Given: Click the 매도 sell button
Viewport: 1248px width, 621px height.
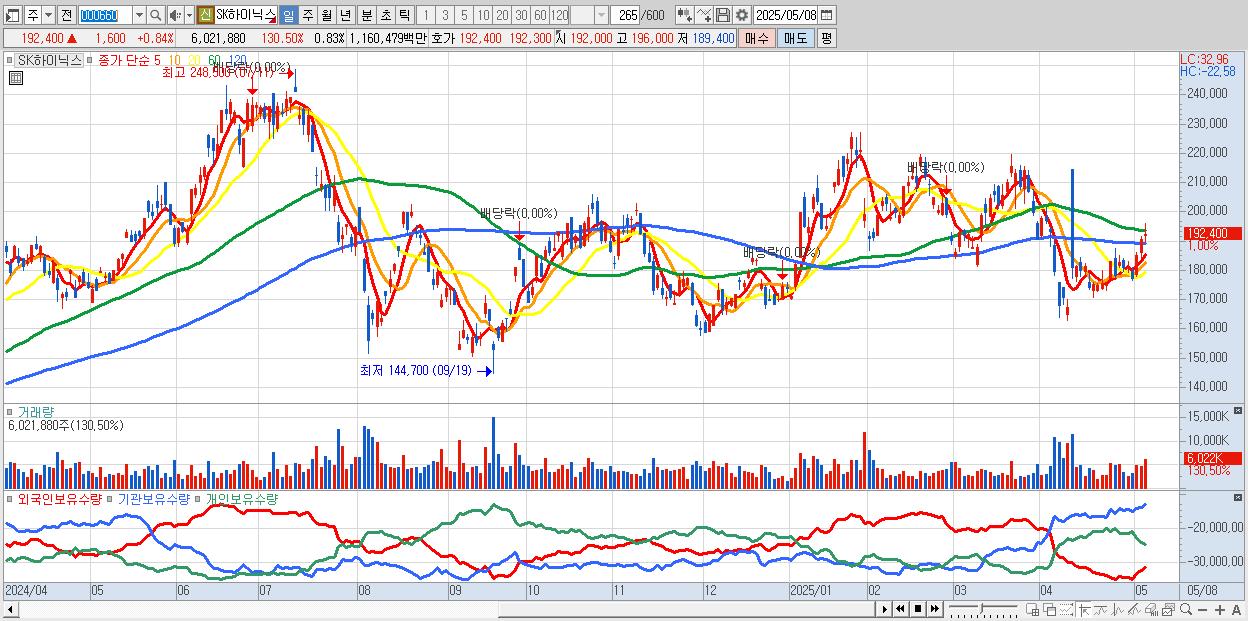Looking at the screenshot, I should (x=795, y=38).
